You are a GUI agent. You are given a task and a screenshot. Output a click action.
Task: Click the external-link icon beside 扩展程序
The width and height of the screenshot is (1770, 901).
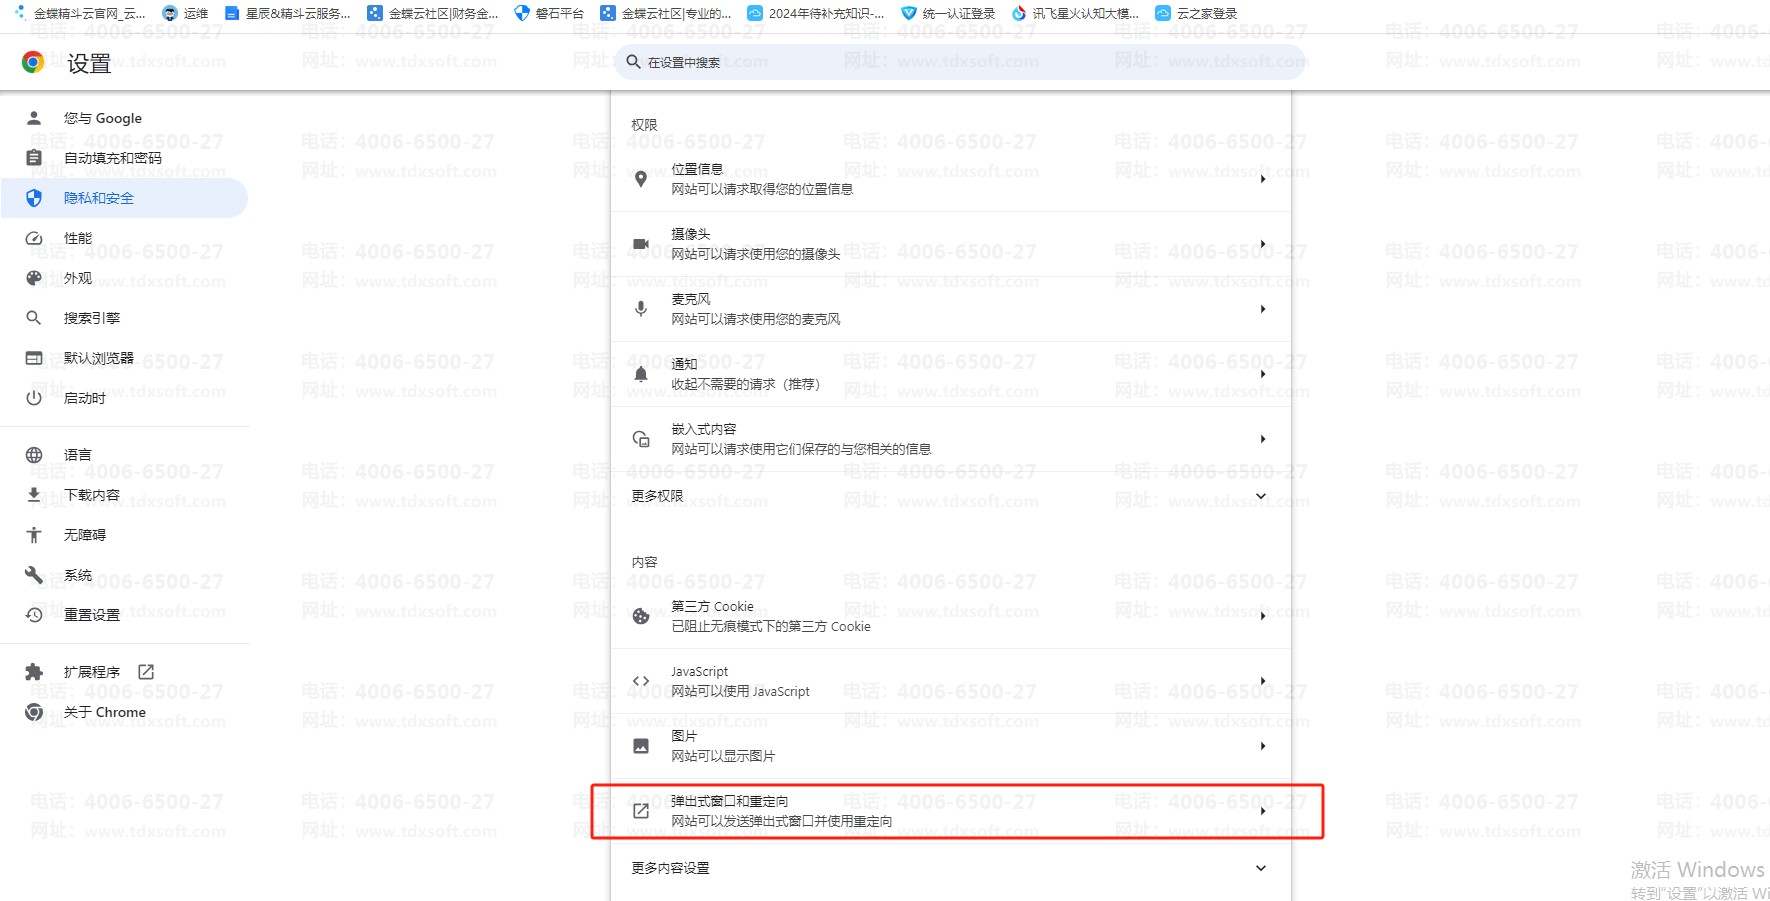tap(146, 672)
